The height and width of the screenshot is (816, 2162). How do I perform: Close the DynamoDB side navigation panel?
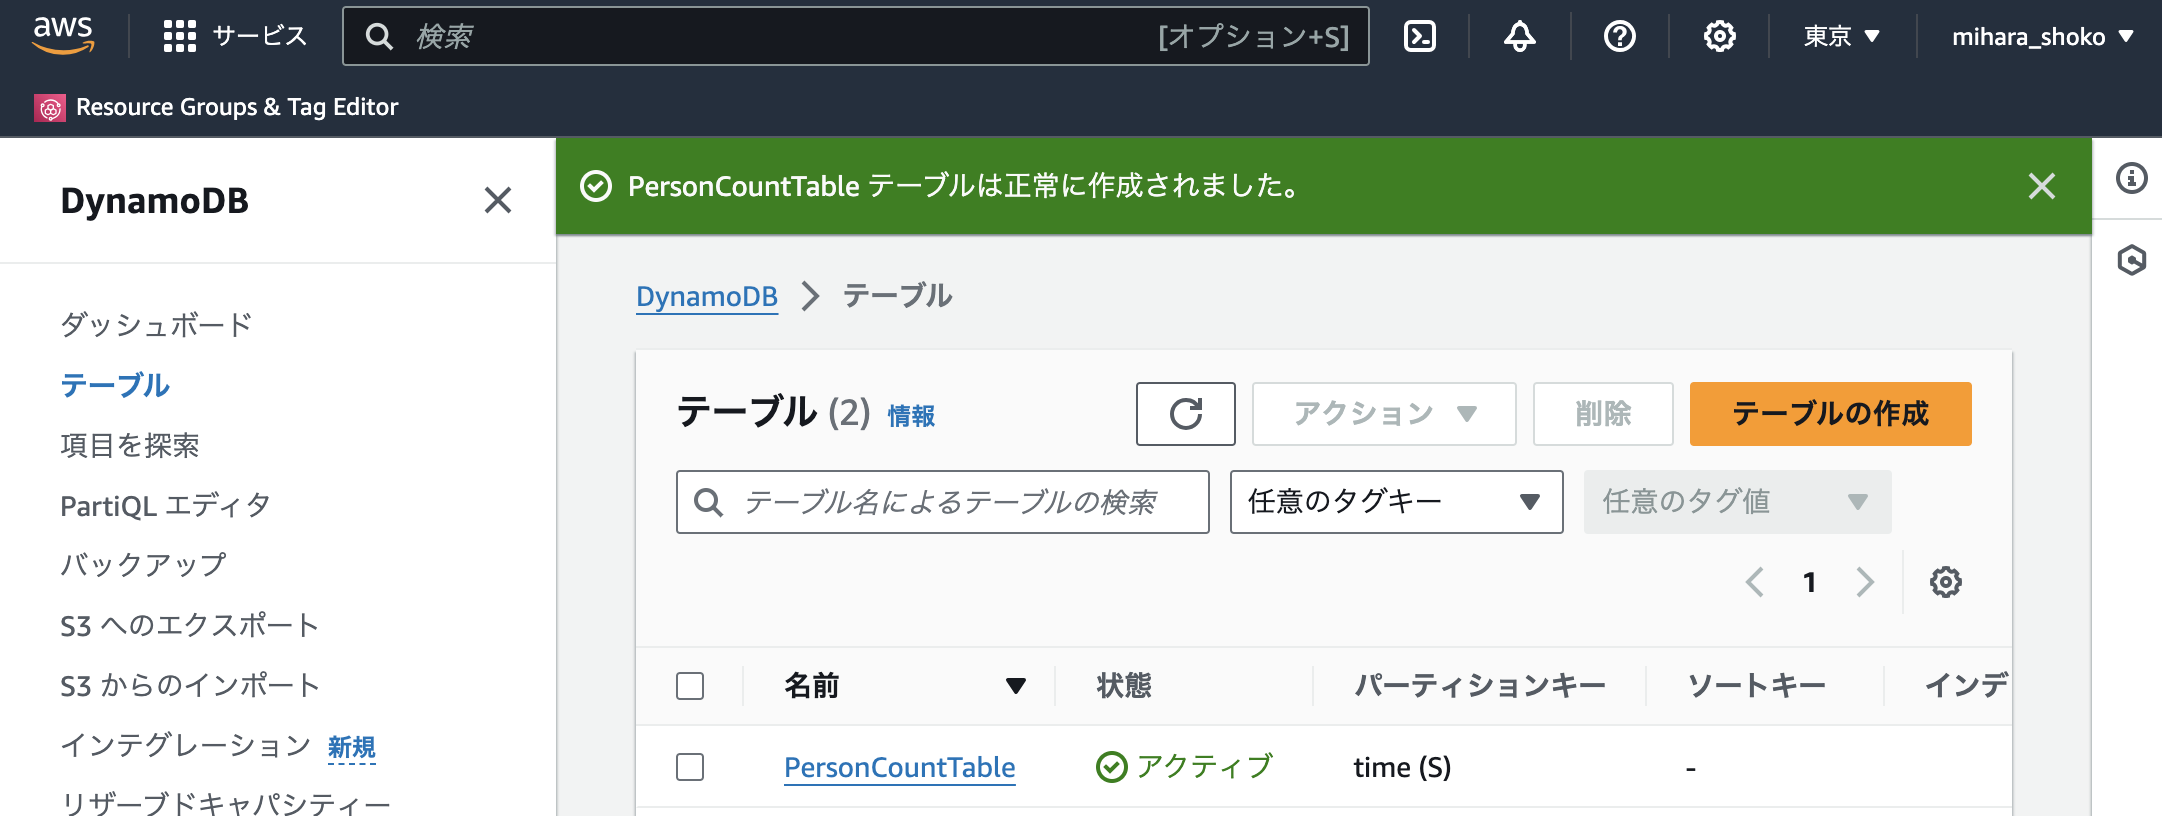pyautogui.click(x=498, y=200)
